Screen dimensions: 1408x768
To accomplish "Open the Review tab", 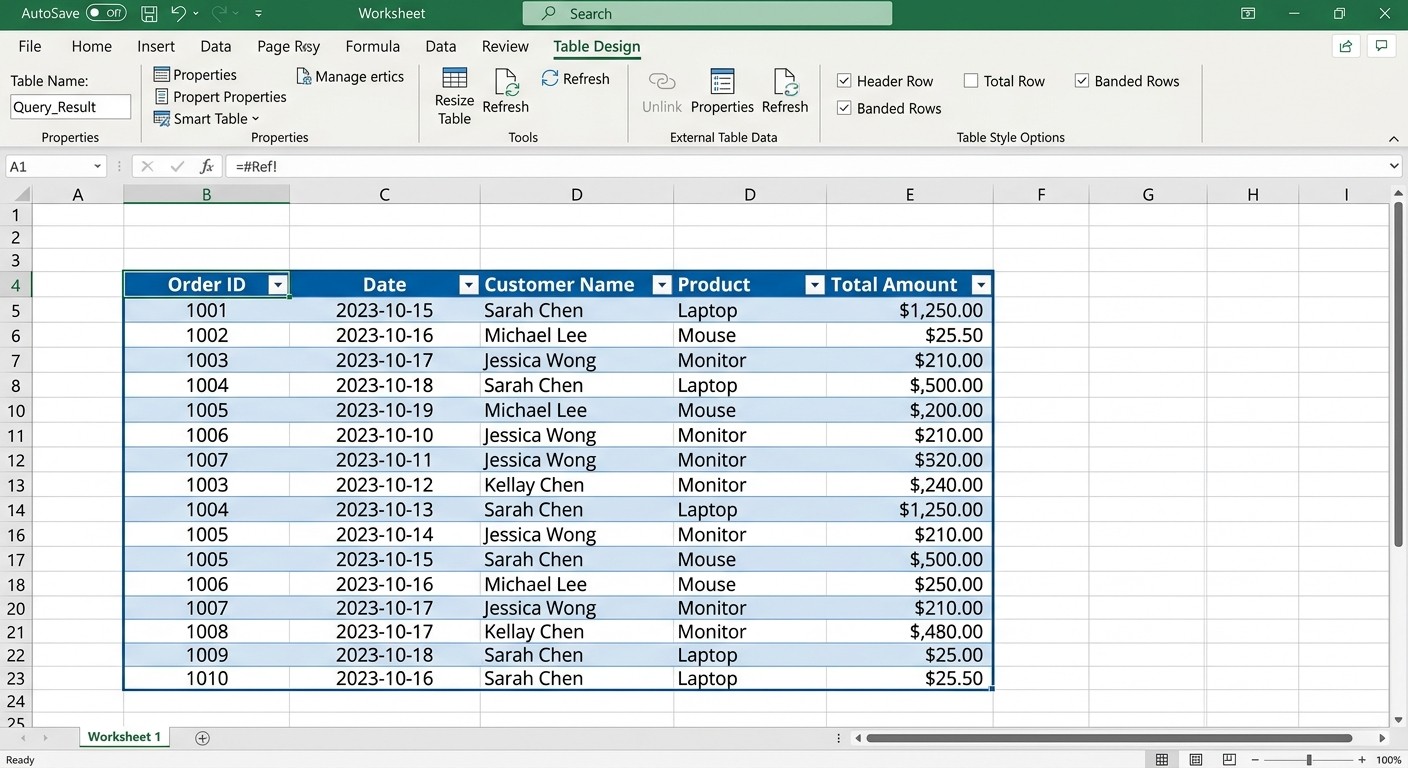I will click(505, 46).
